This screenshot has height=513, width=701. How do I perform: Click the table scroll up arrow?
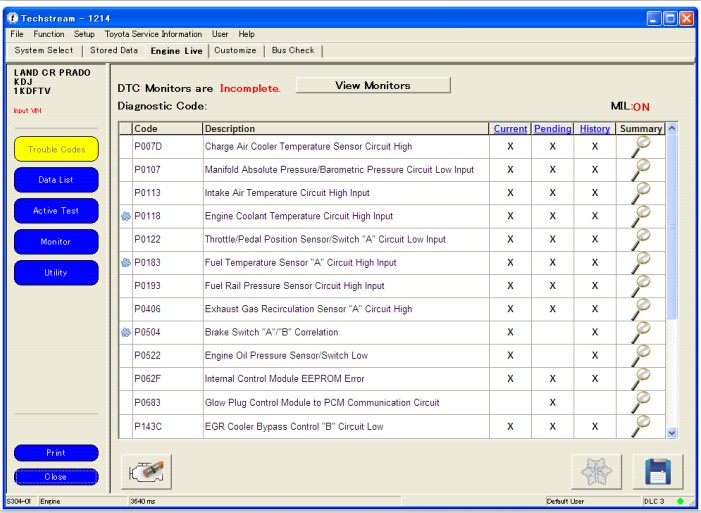[x=671, y=129]
